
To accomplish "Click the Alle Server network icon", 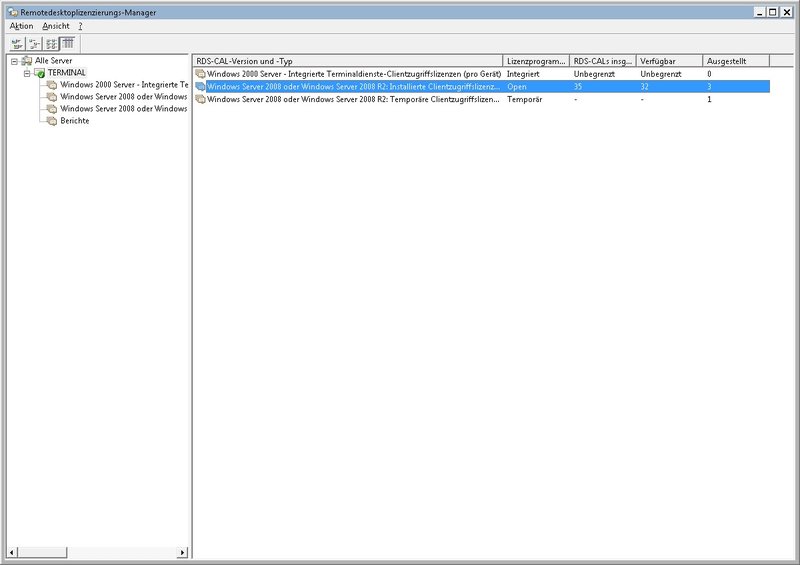I will coord(27,61).
